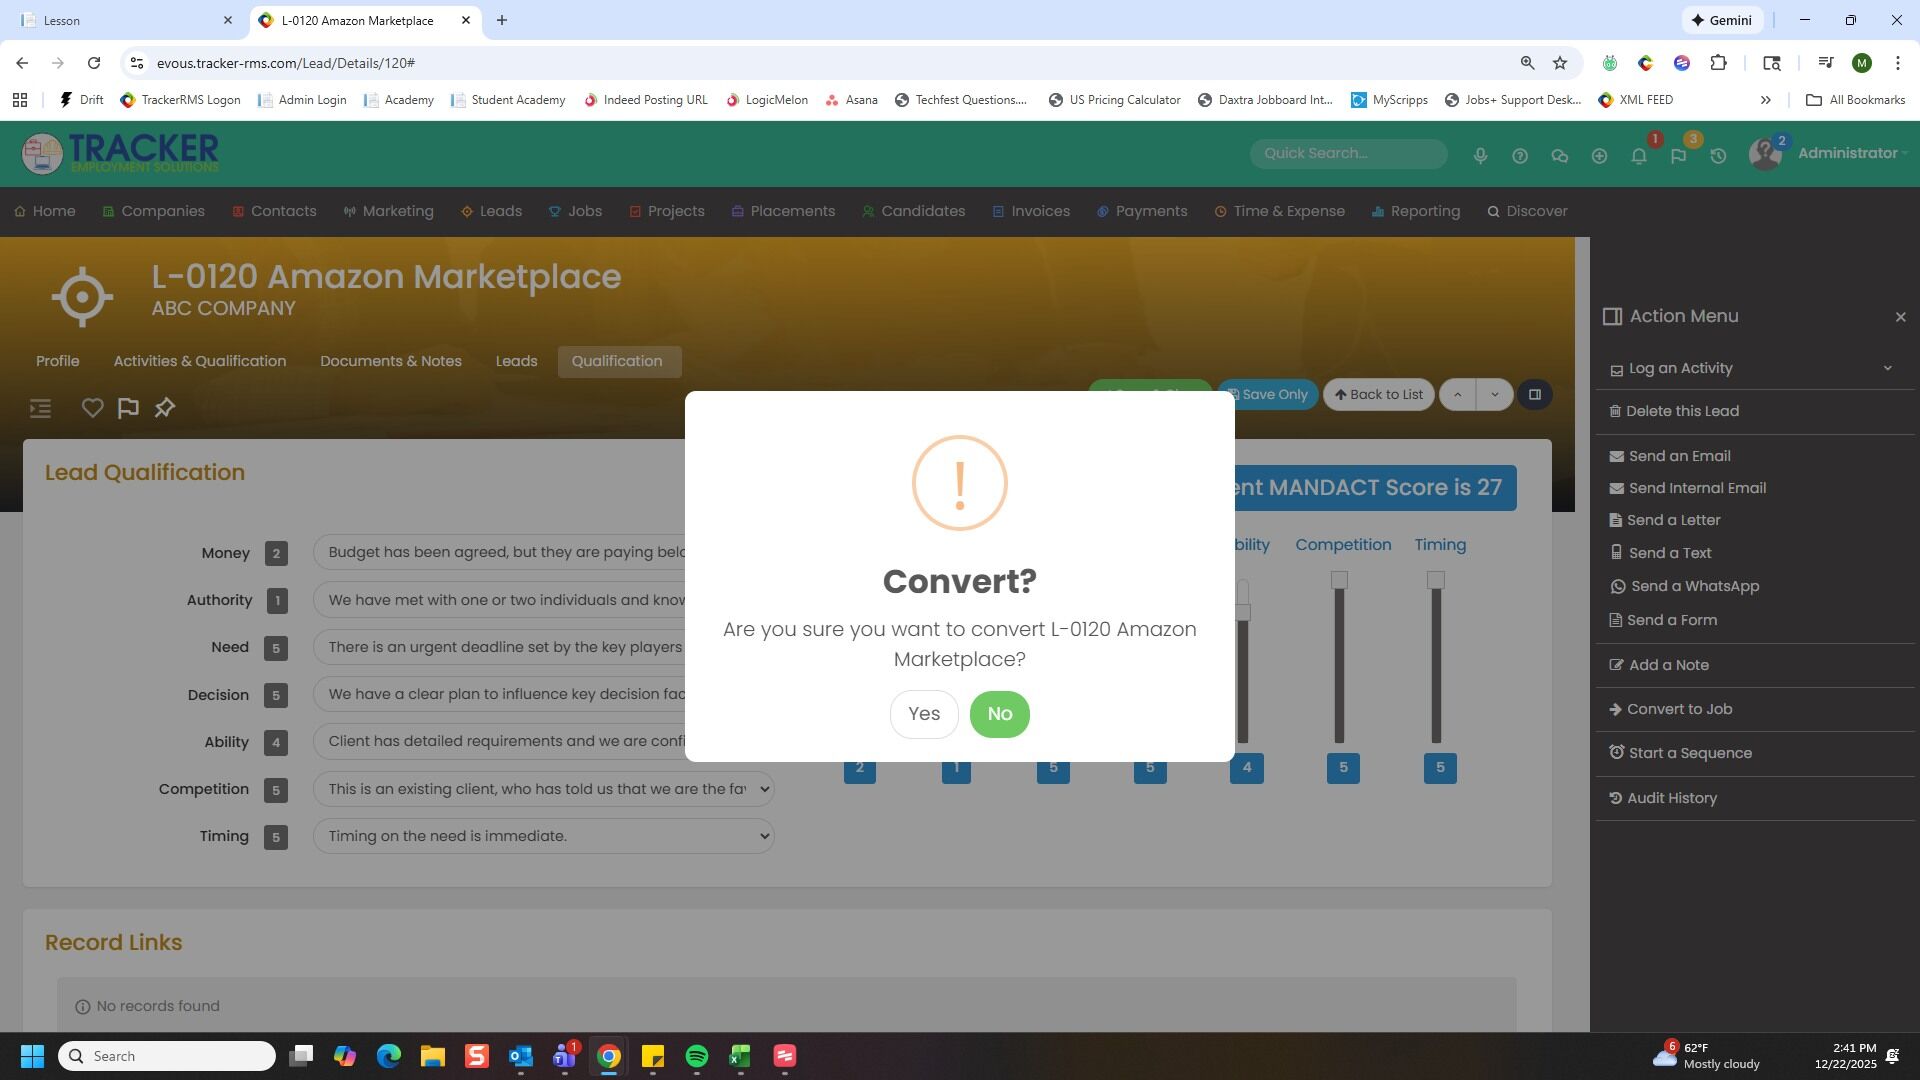1920x1080 pixels.
Task: Open the help question mark icon
Action: [1519, 156]
